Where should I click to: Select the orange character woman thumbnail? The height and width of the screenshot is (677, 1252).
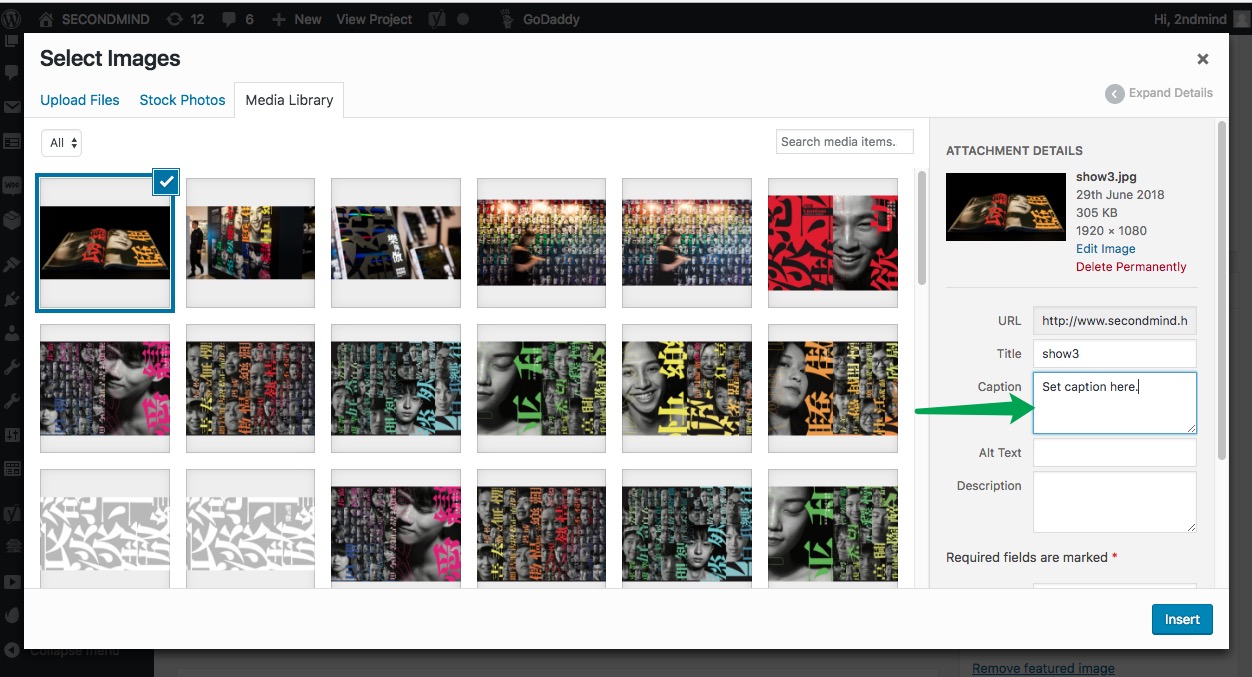tap(832, 388)
